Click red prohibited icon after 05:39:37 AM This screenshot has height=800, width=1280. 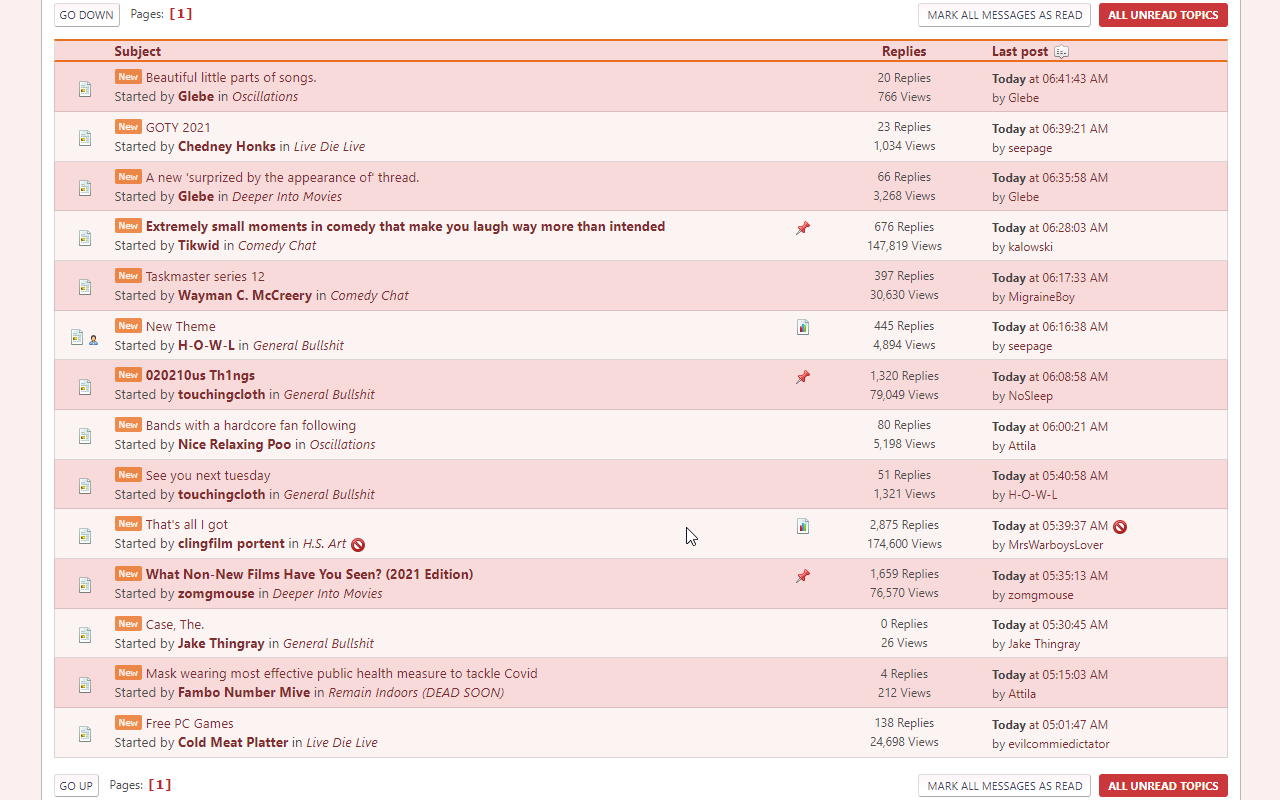[x=1120, y=527]
